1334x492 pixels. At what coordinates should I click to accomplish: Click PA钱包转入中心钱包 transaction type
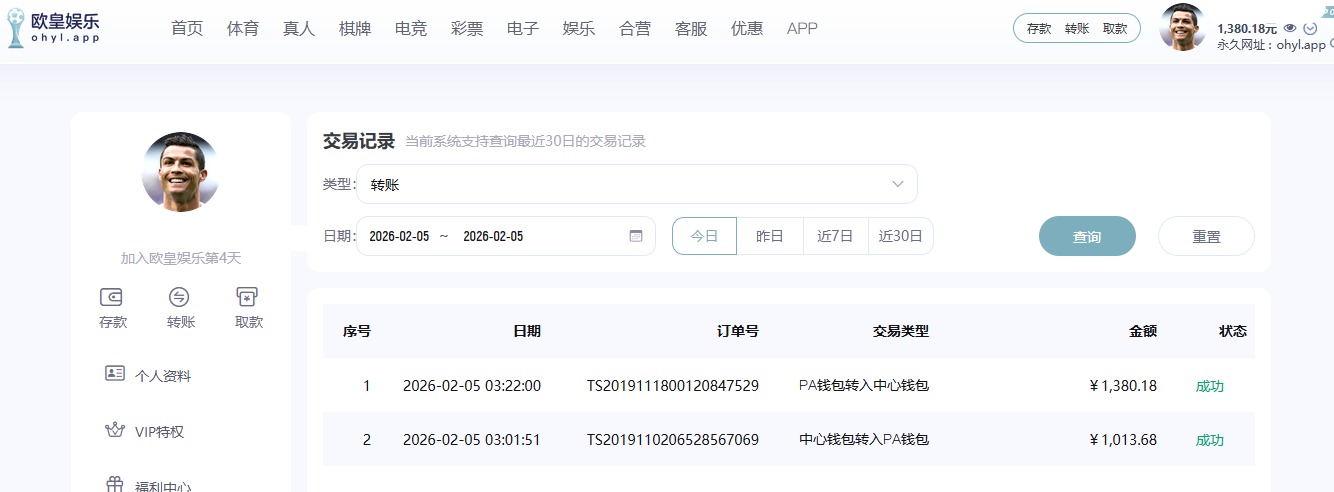click(x=864, y=385)
